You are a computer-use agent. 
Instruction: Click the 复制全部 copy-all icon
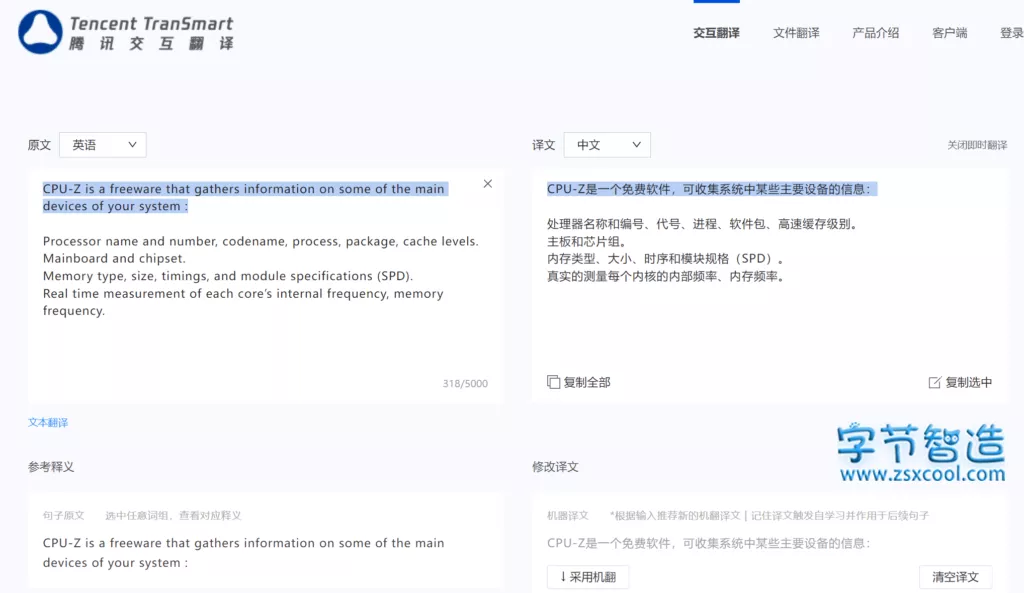(553, 382)
